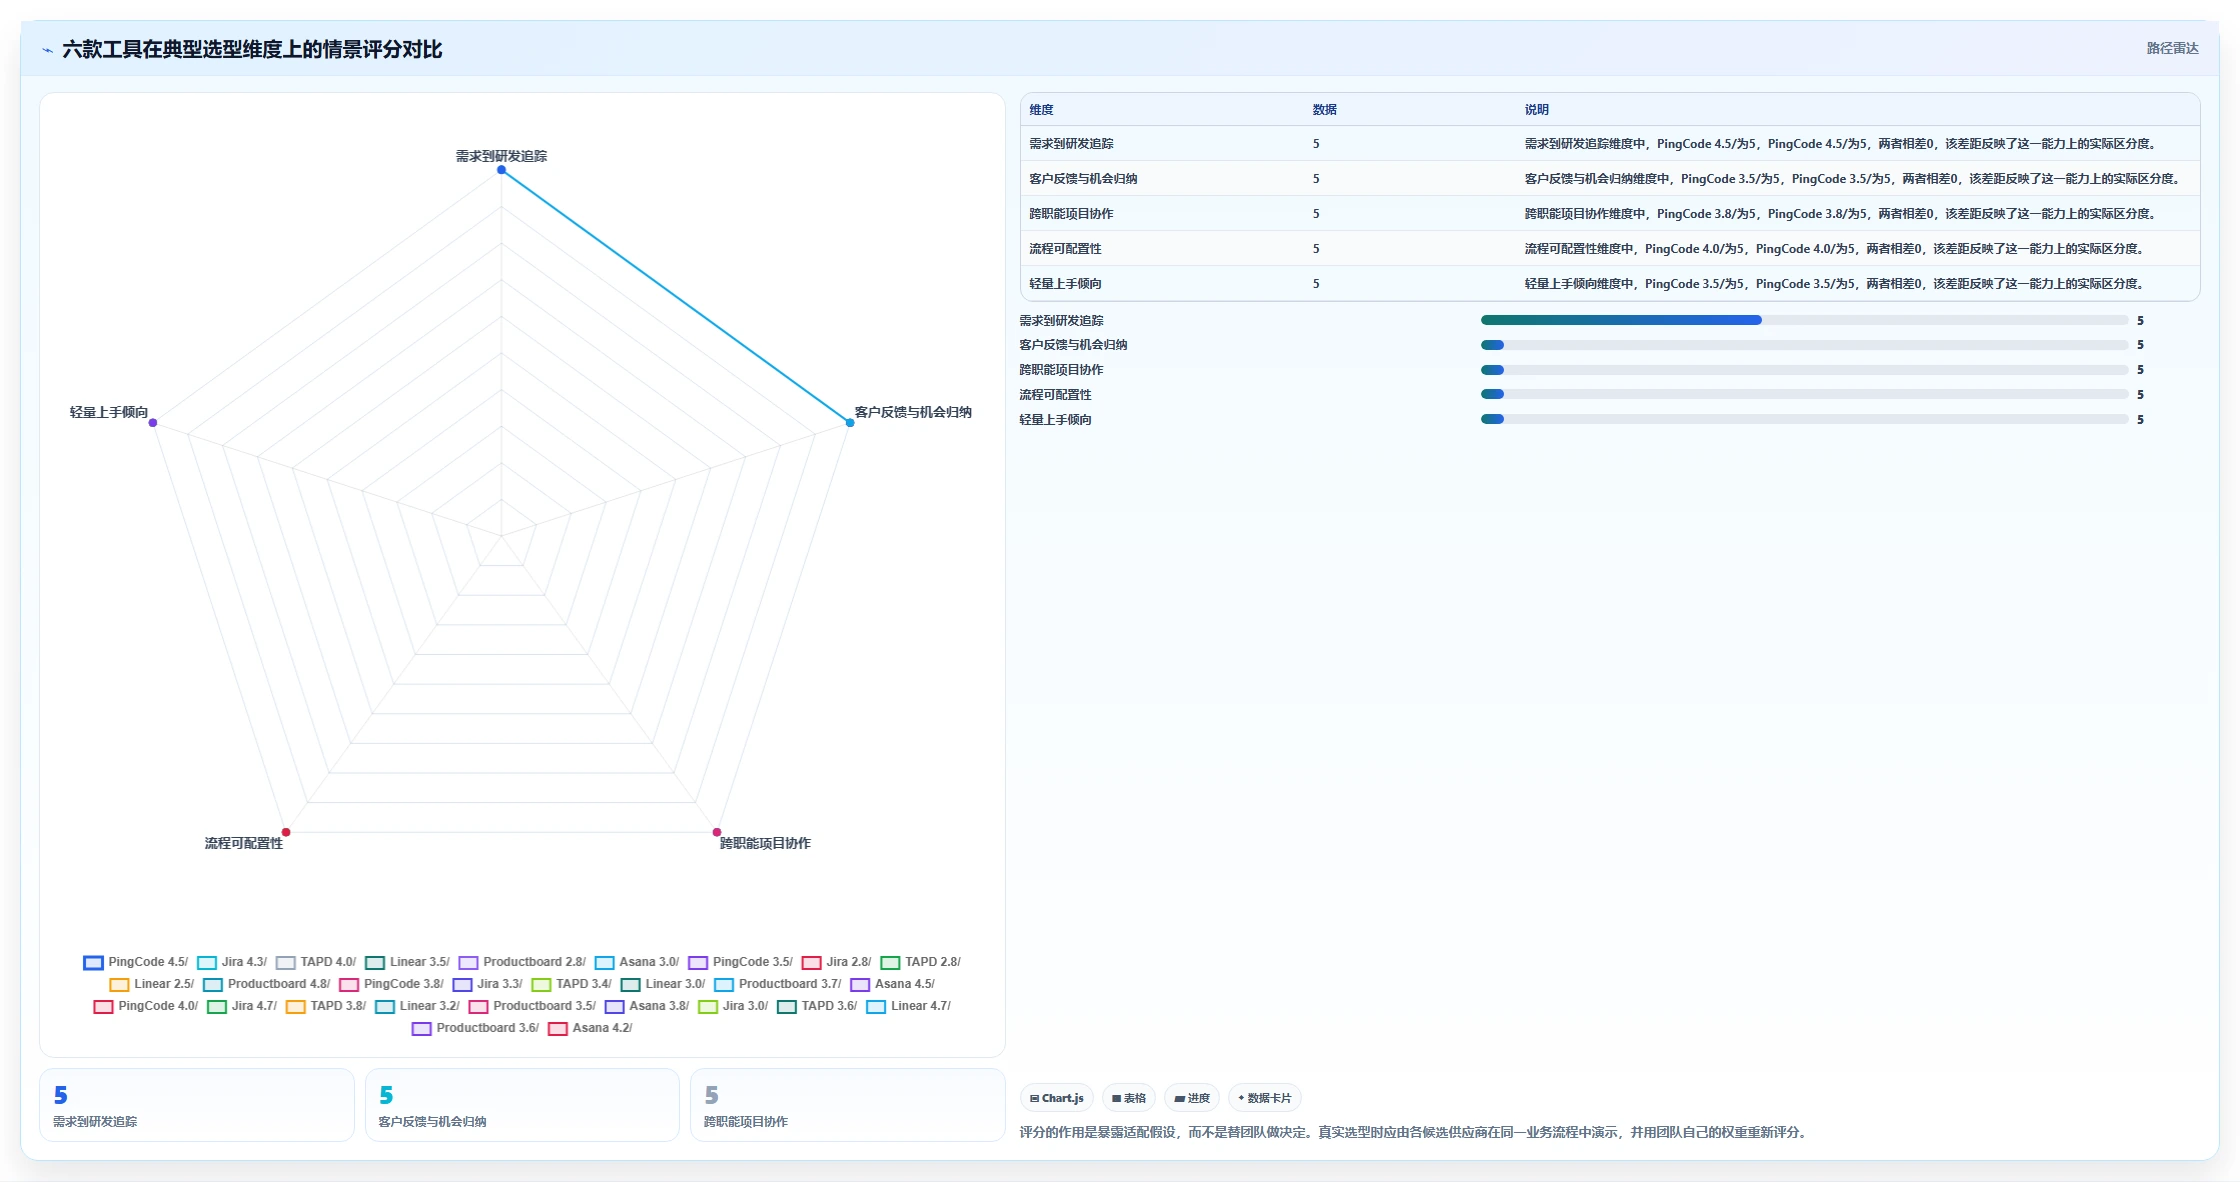Click the footnote starting 评分的作用是暴露适配假设
The image size is (2240, 1182).
coord(1415,1133)
